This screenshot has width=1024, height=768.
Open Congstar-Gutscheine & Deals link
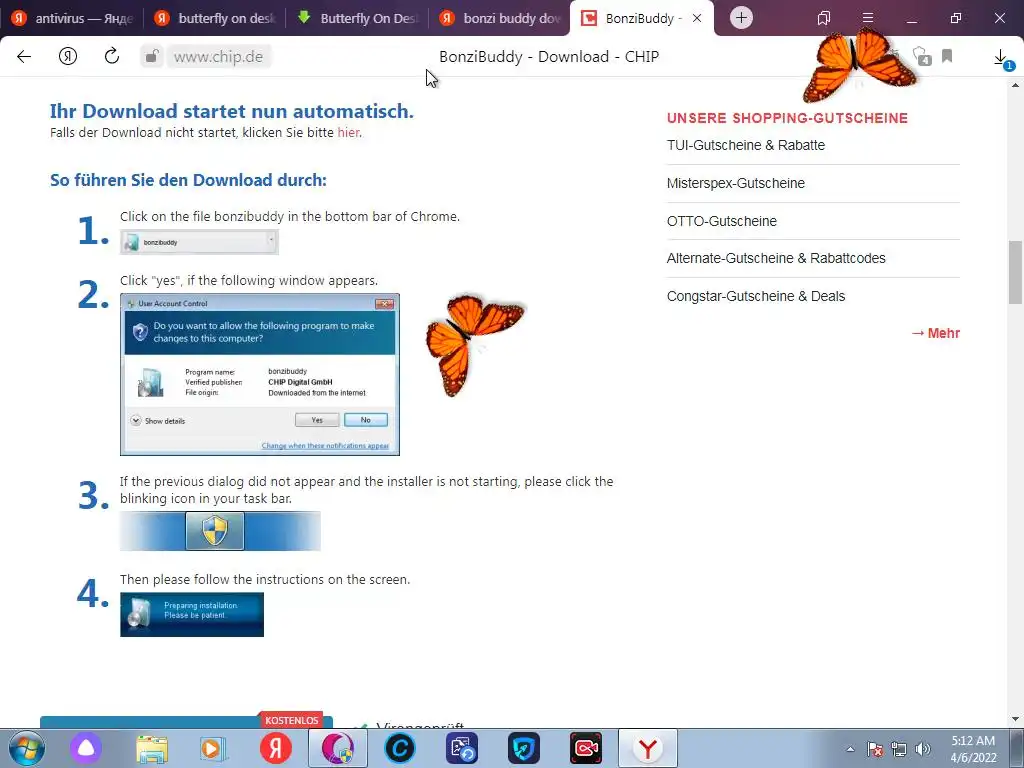point(756,296)
